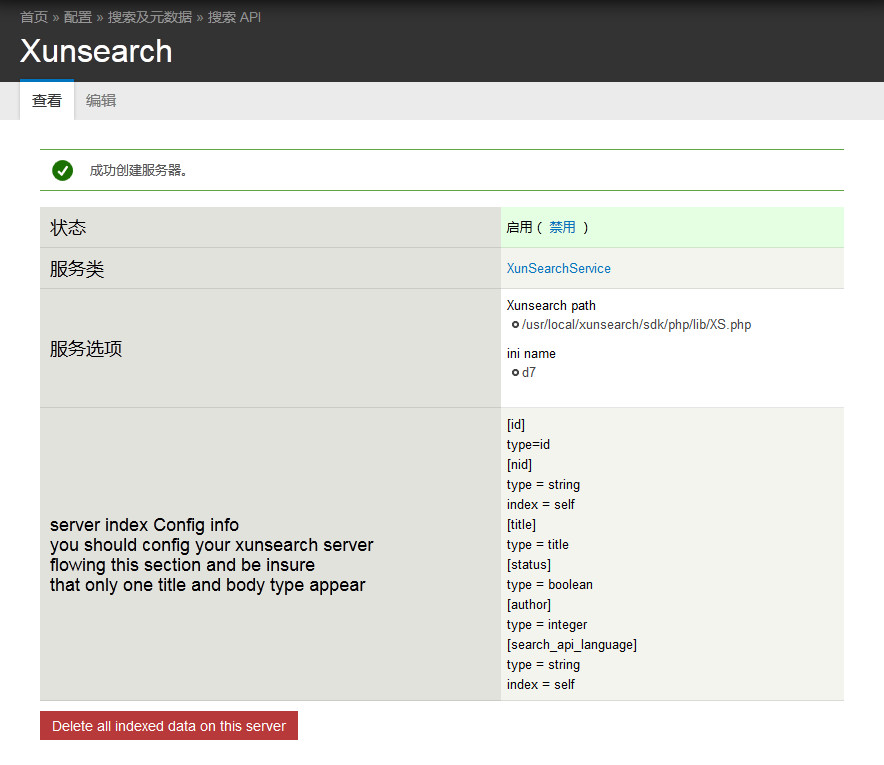Click the 服务类 row label
This screenshot has width=884, height=765.
(77, 269)
